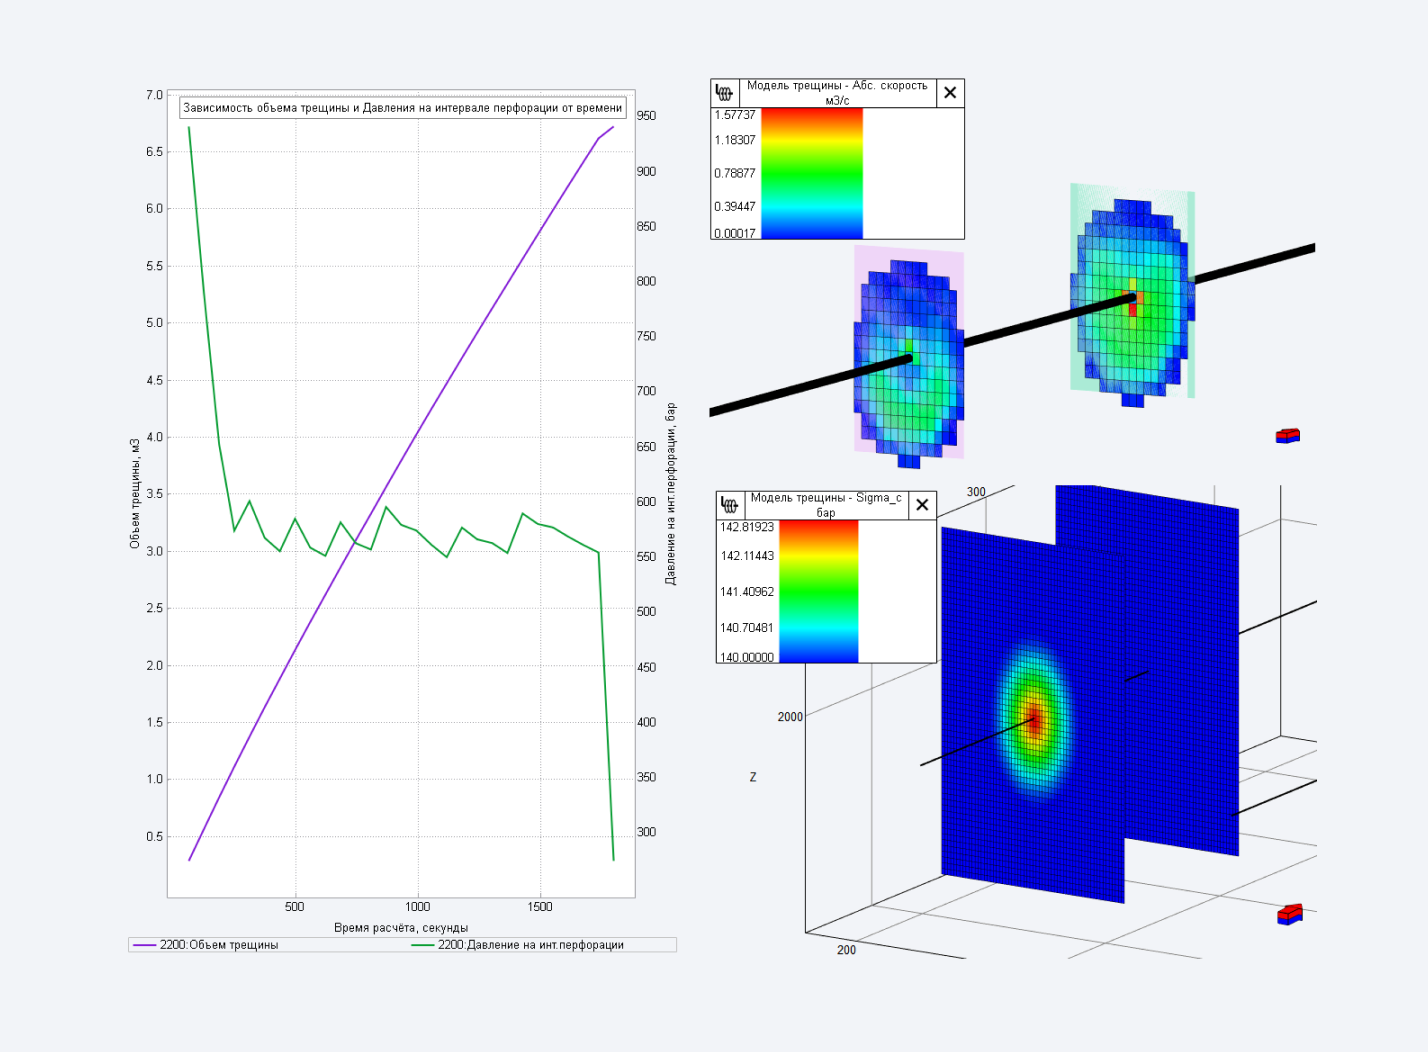The height and width of the screenshot is (1052, 1428).
Task: Click the 'Модель трещины - Sigma_c' header
Action: click(x=826, y=505)
